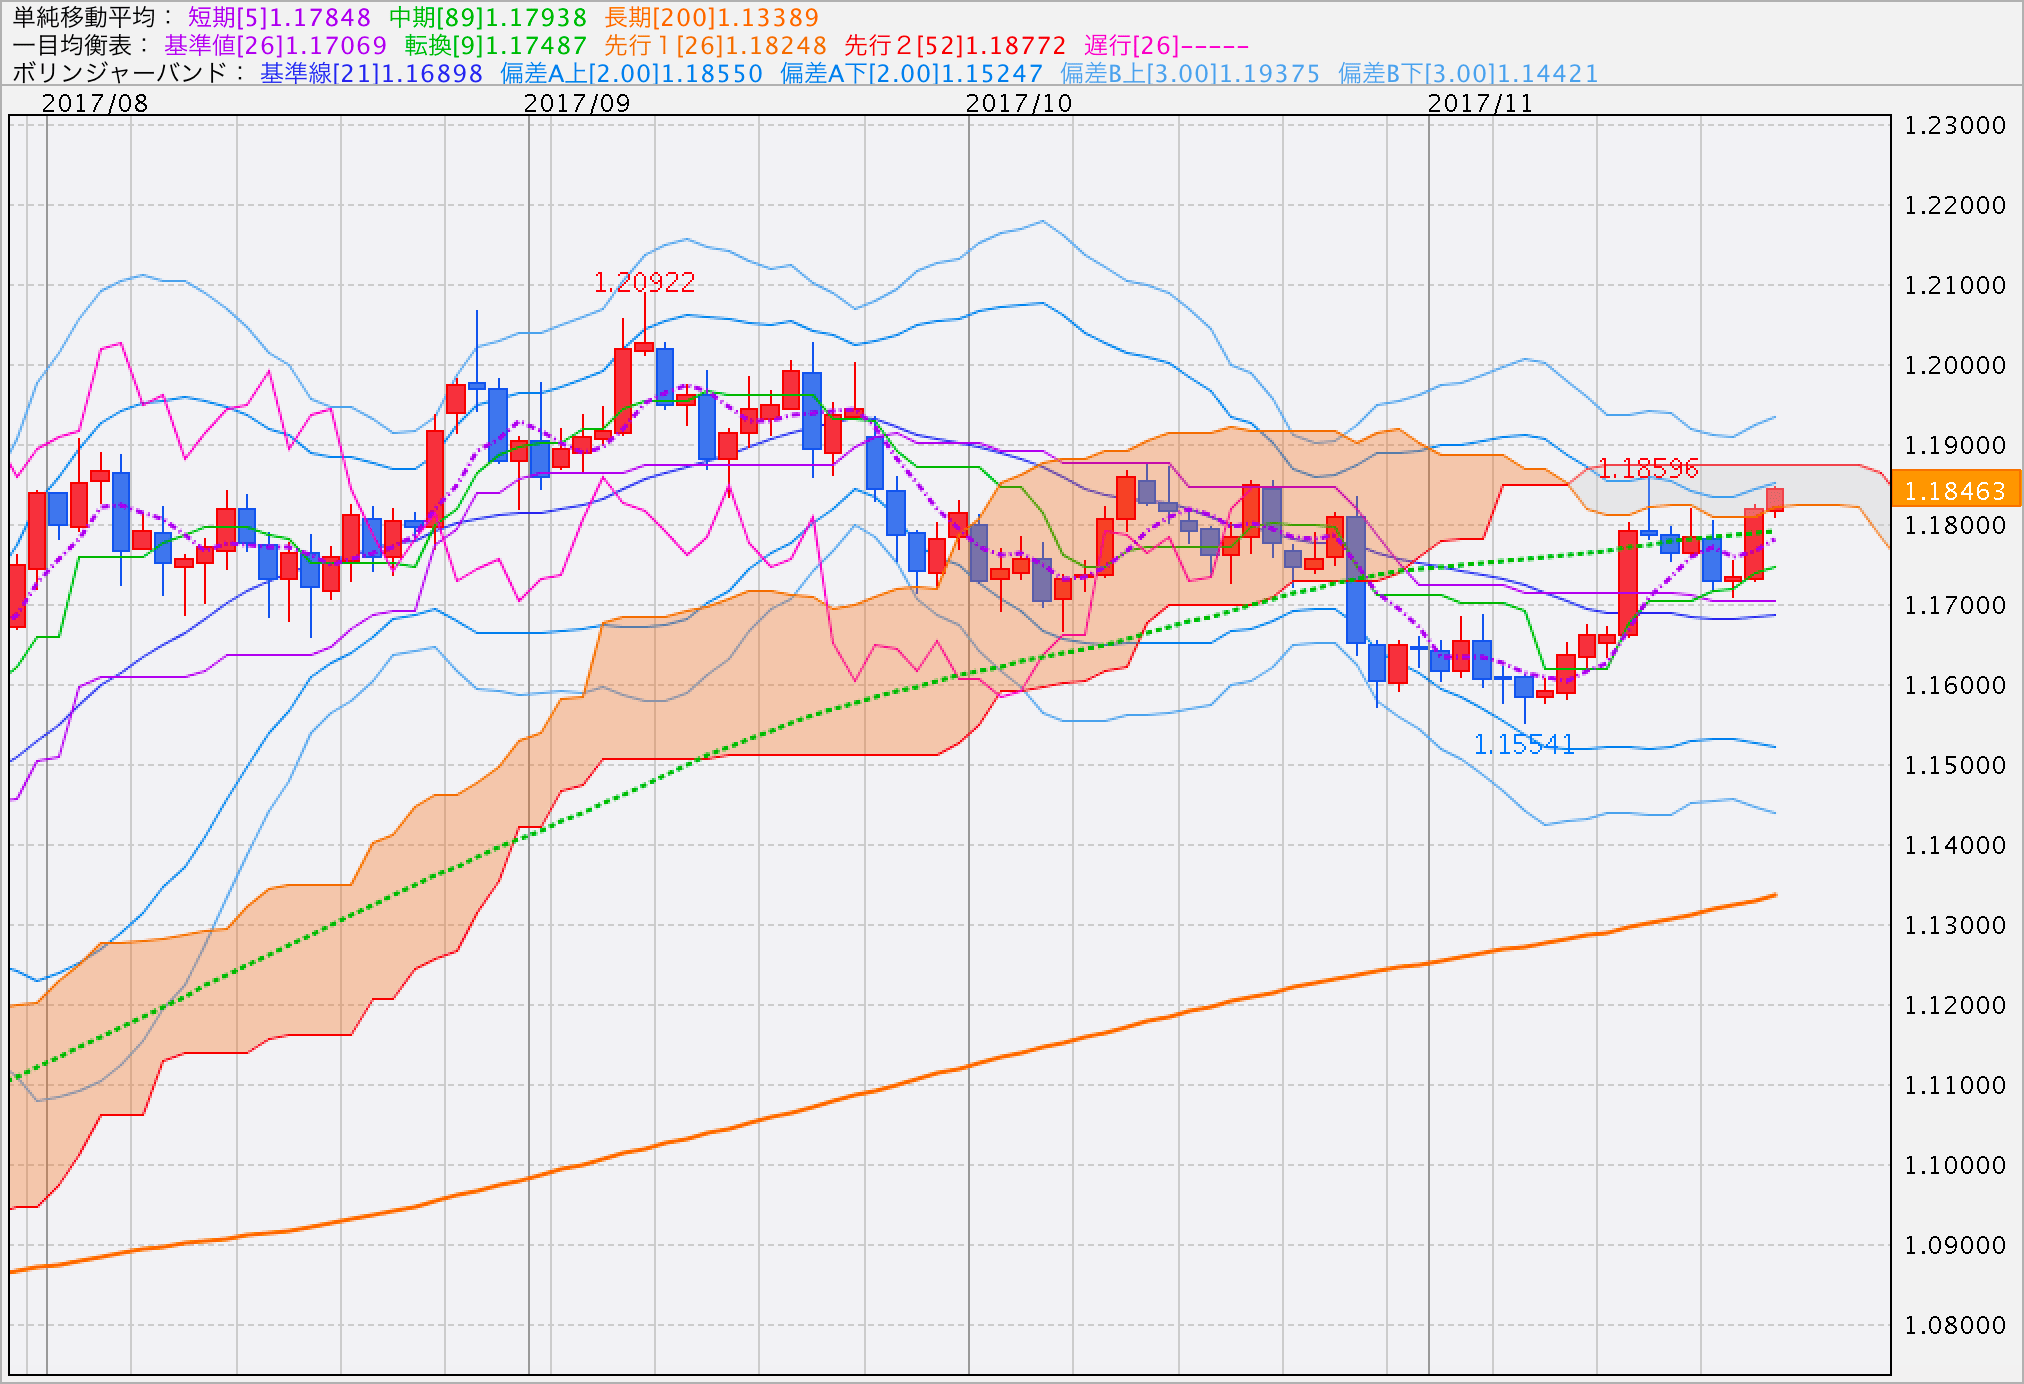Click the 1.08000 price axis label

click(x=1955, y=1325)
